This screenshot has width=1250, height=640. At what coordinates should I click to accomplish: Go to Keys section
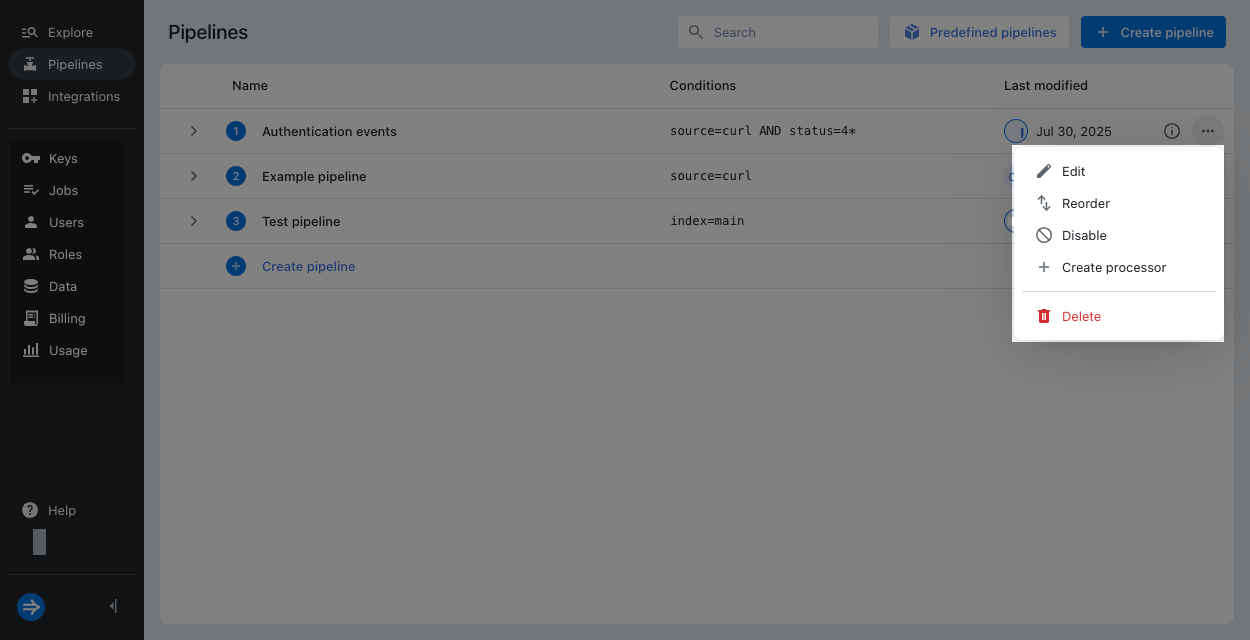(x=62, y=159)
